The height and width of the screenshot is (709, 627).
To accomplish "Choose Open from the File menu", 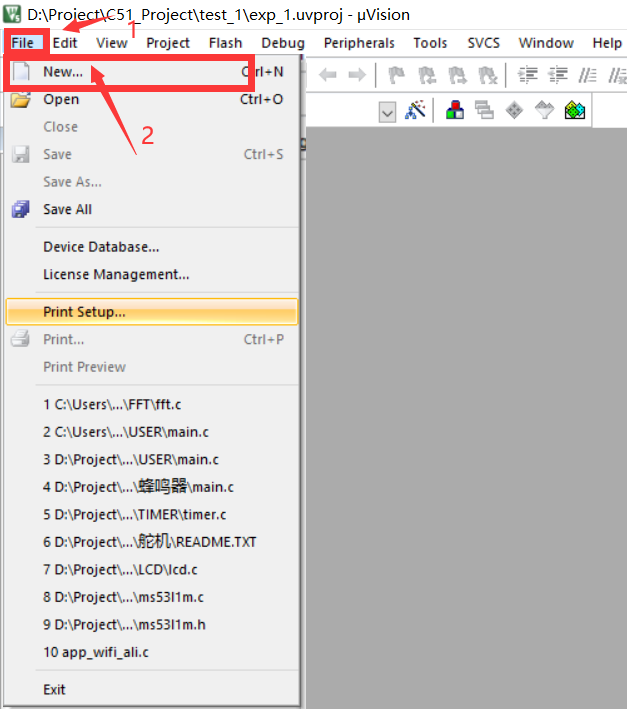I will click(152, 99).
